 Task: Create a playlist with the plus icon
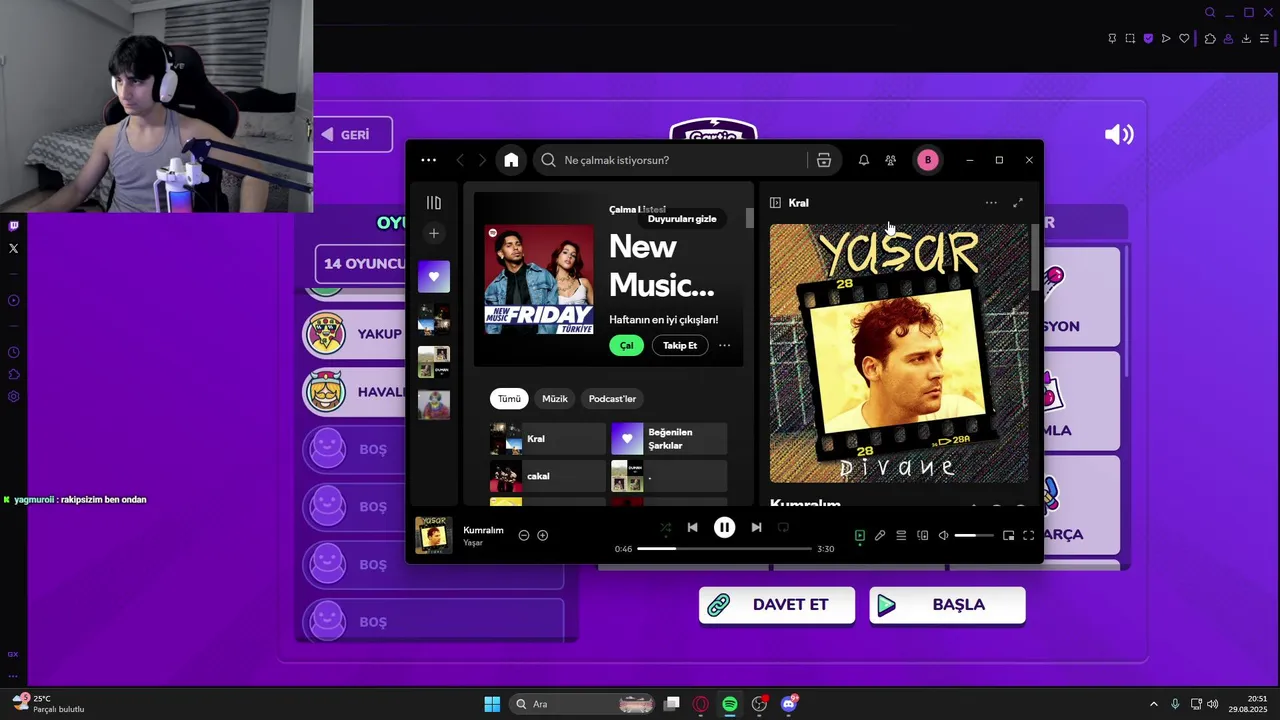[434, 233]
